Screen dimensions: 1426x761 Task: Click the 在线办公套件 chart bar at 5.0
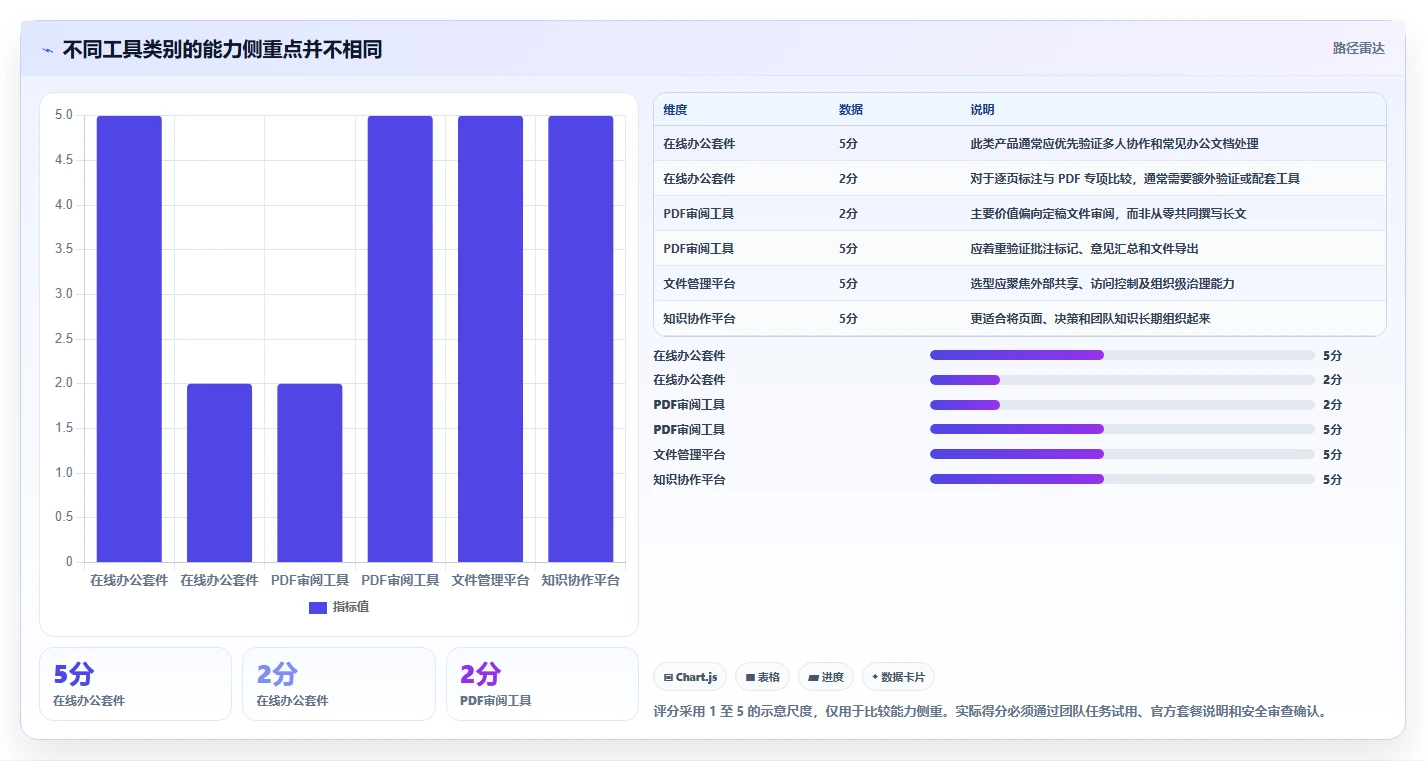129,338
